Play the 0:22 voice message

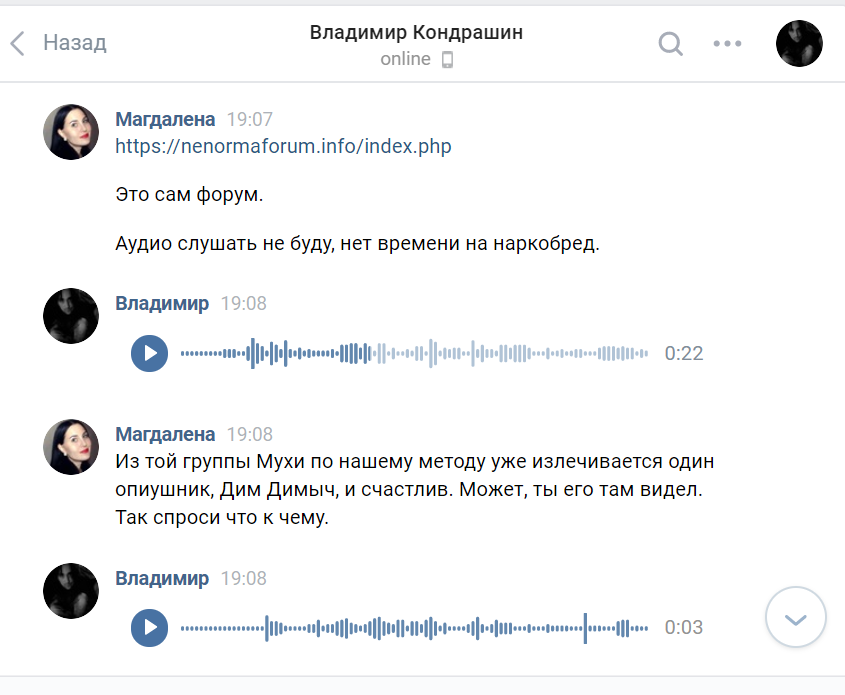(x=150, y=353)
